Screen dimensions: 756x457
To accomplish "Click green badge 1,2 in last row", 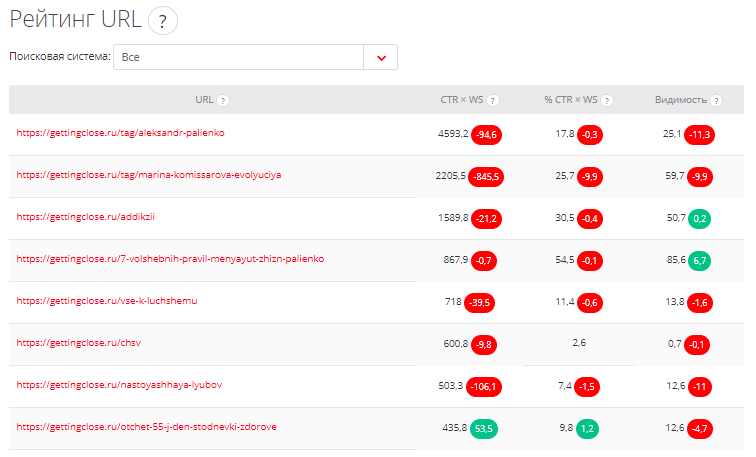I will tap(587, 429).
